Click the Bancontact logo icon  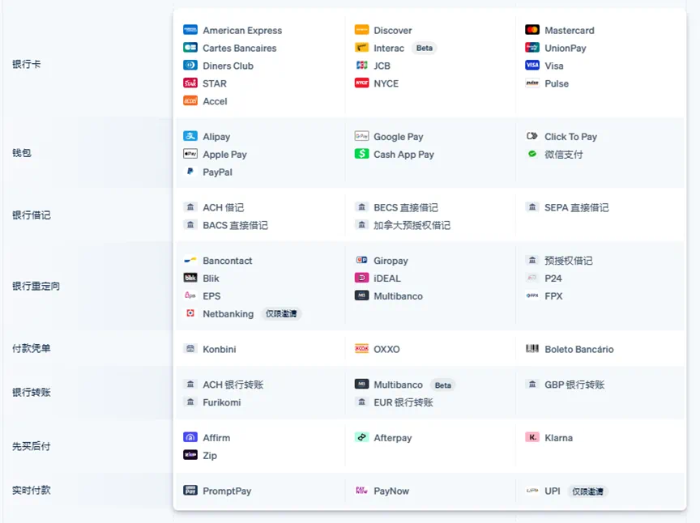point(190,260)
